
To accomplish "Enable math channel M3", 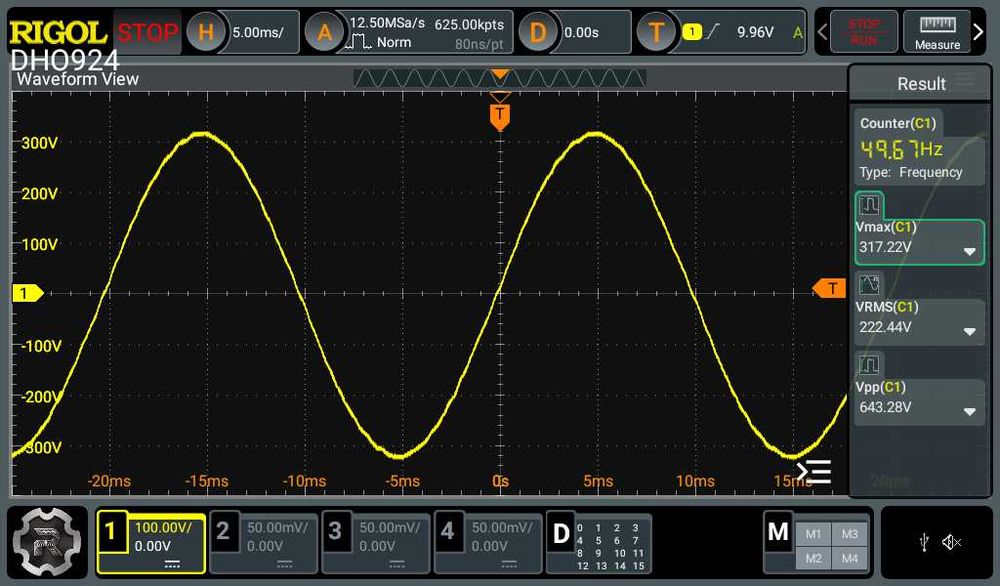I will 849,534.
